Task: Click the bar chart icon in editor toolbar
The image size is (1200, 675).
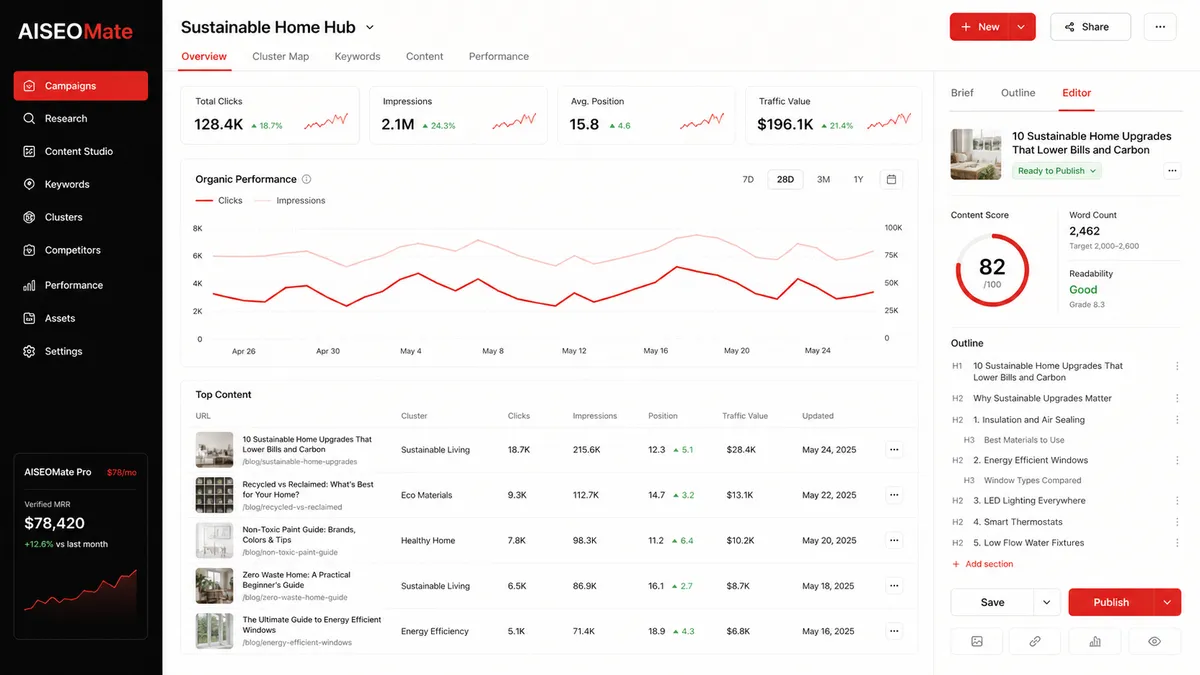Action: click(1094, 641)
